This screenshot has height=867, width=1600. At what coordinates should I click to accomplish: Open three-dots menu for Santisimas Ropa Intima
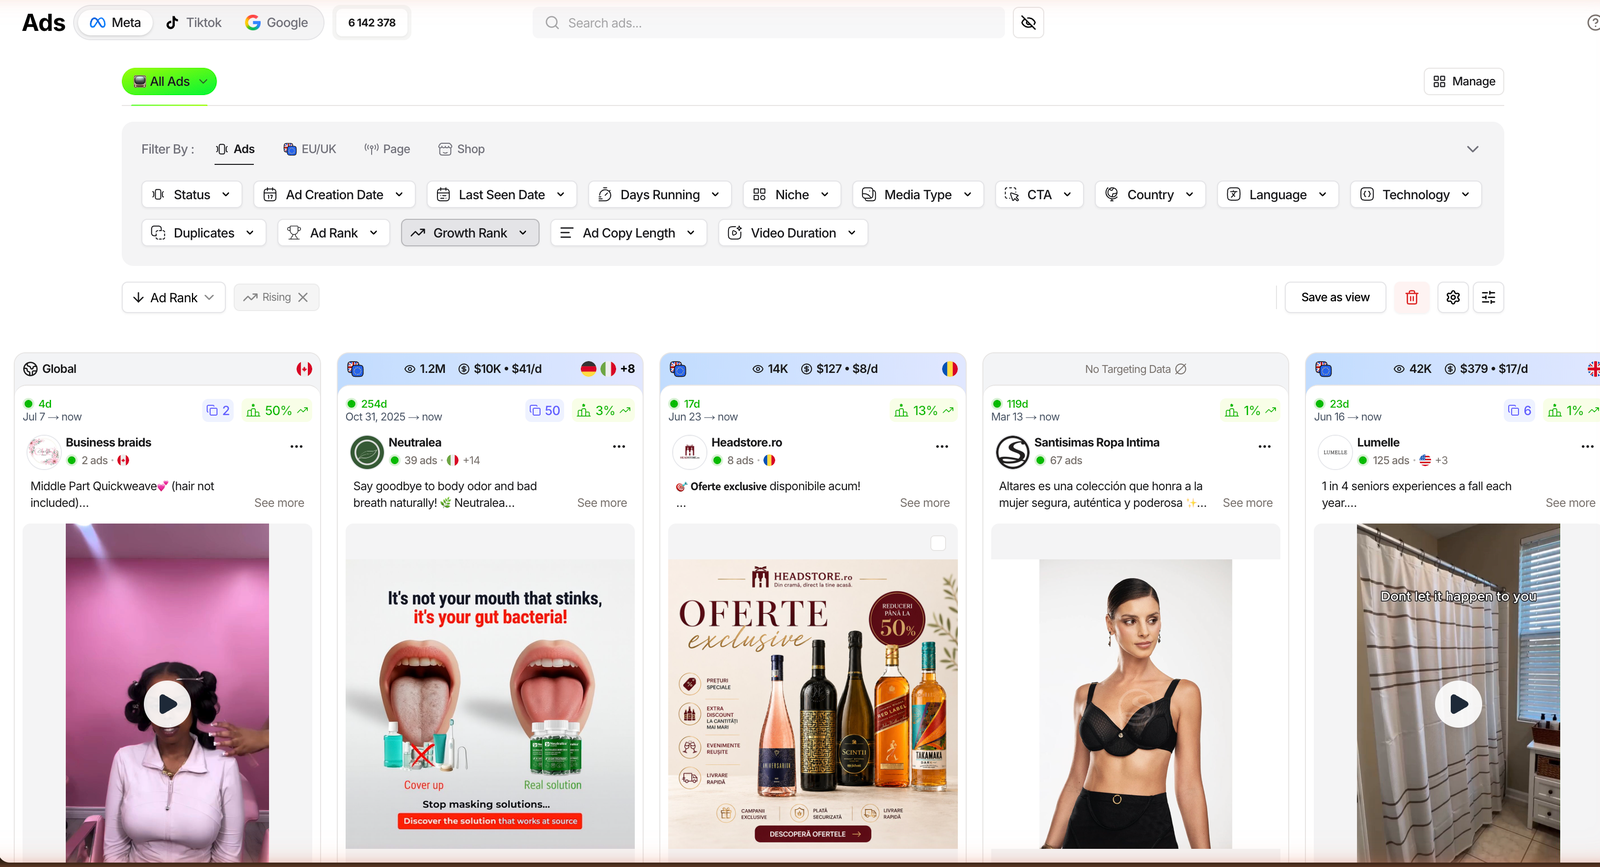(x=1265, y=446)
